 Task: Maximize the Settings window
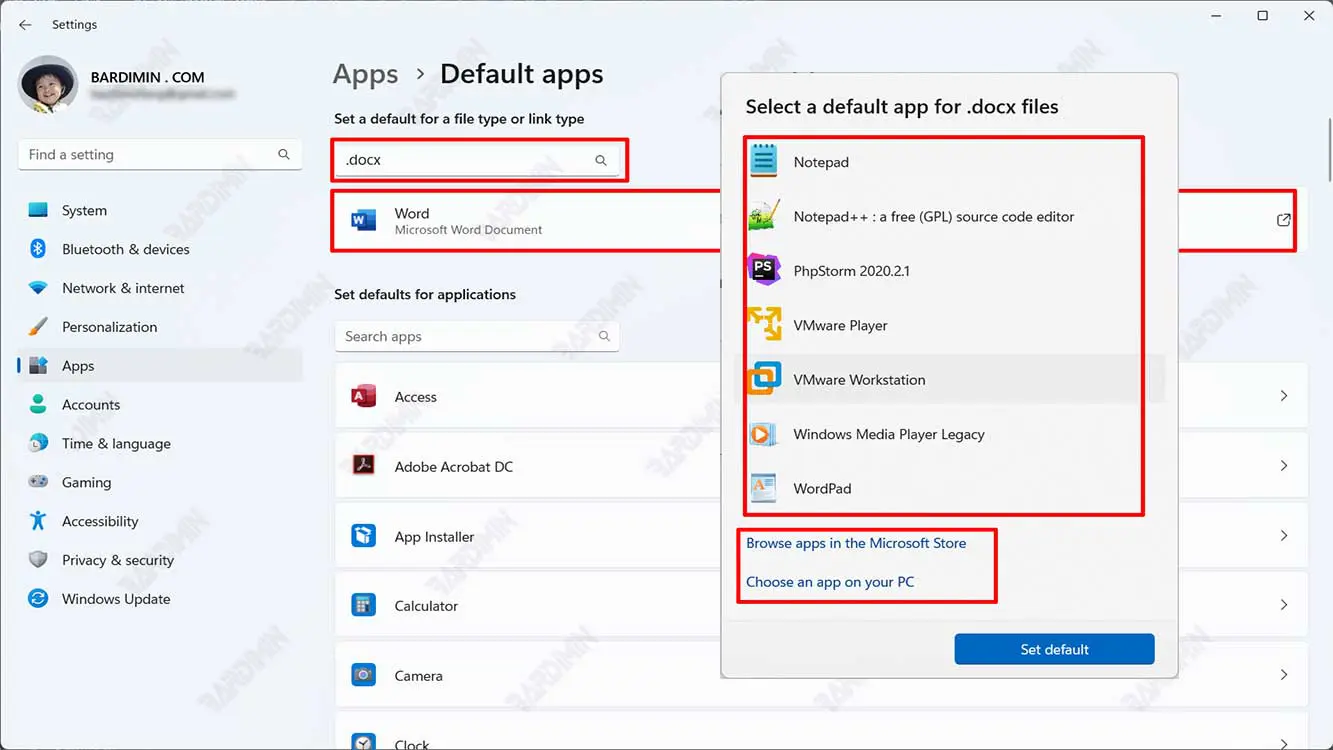click(x=1262, y=16)
